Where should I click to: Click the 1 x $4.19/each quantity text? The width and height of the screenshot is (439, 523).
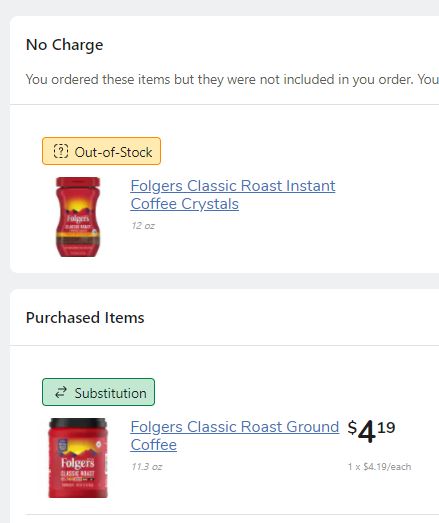(379, 467)
